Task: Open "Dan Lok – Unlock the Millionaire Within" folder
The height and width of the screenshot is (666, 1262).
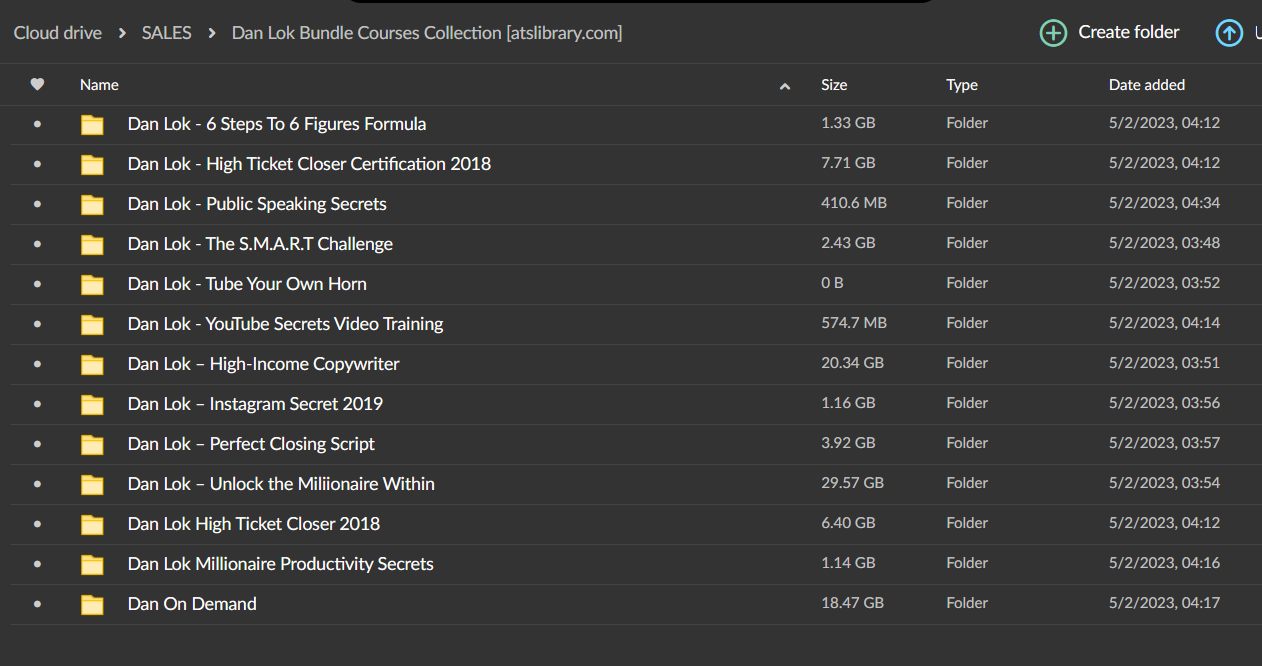Action: click(x=281, y=484)
